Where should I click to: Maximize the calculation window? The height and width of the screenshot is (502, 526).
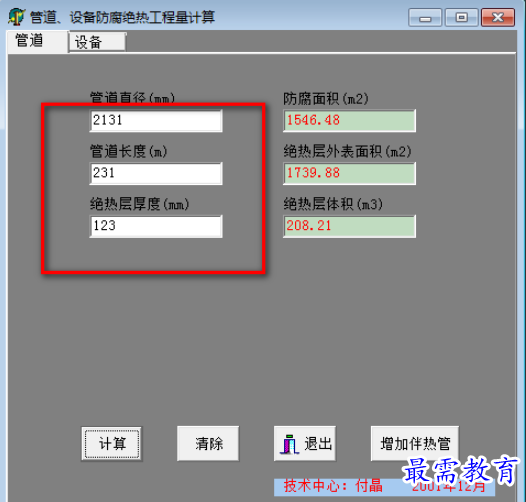point(462,17)
